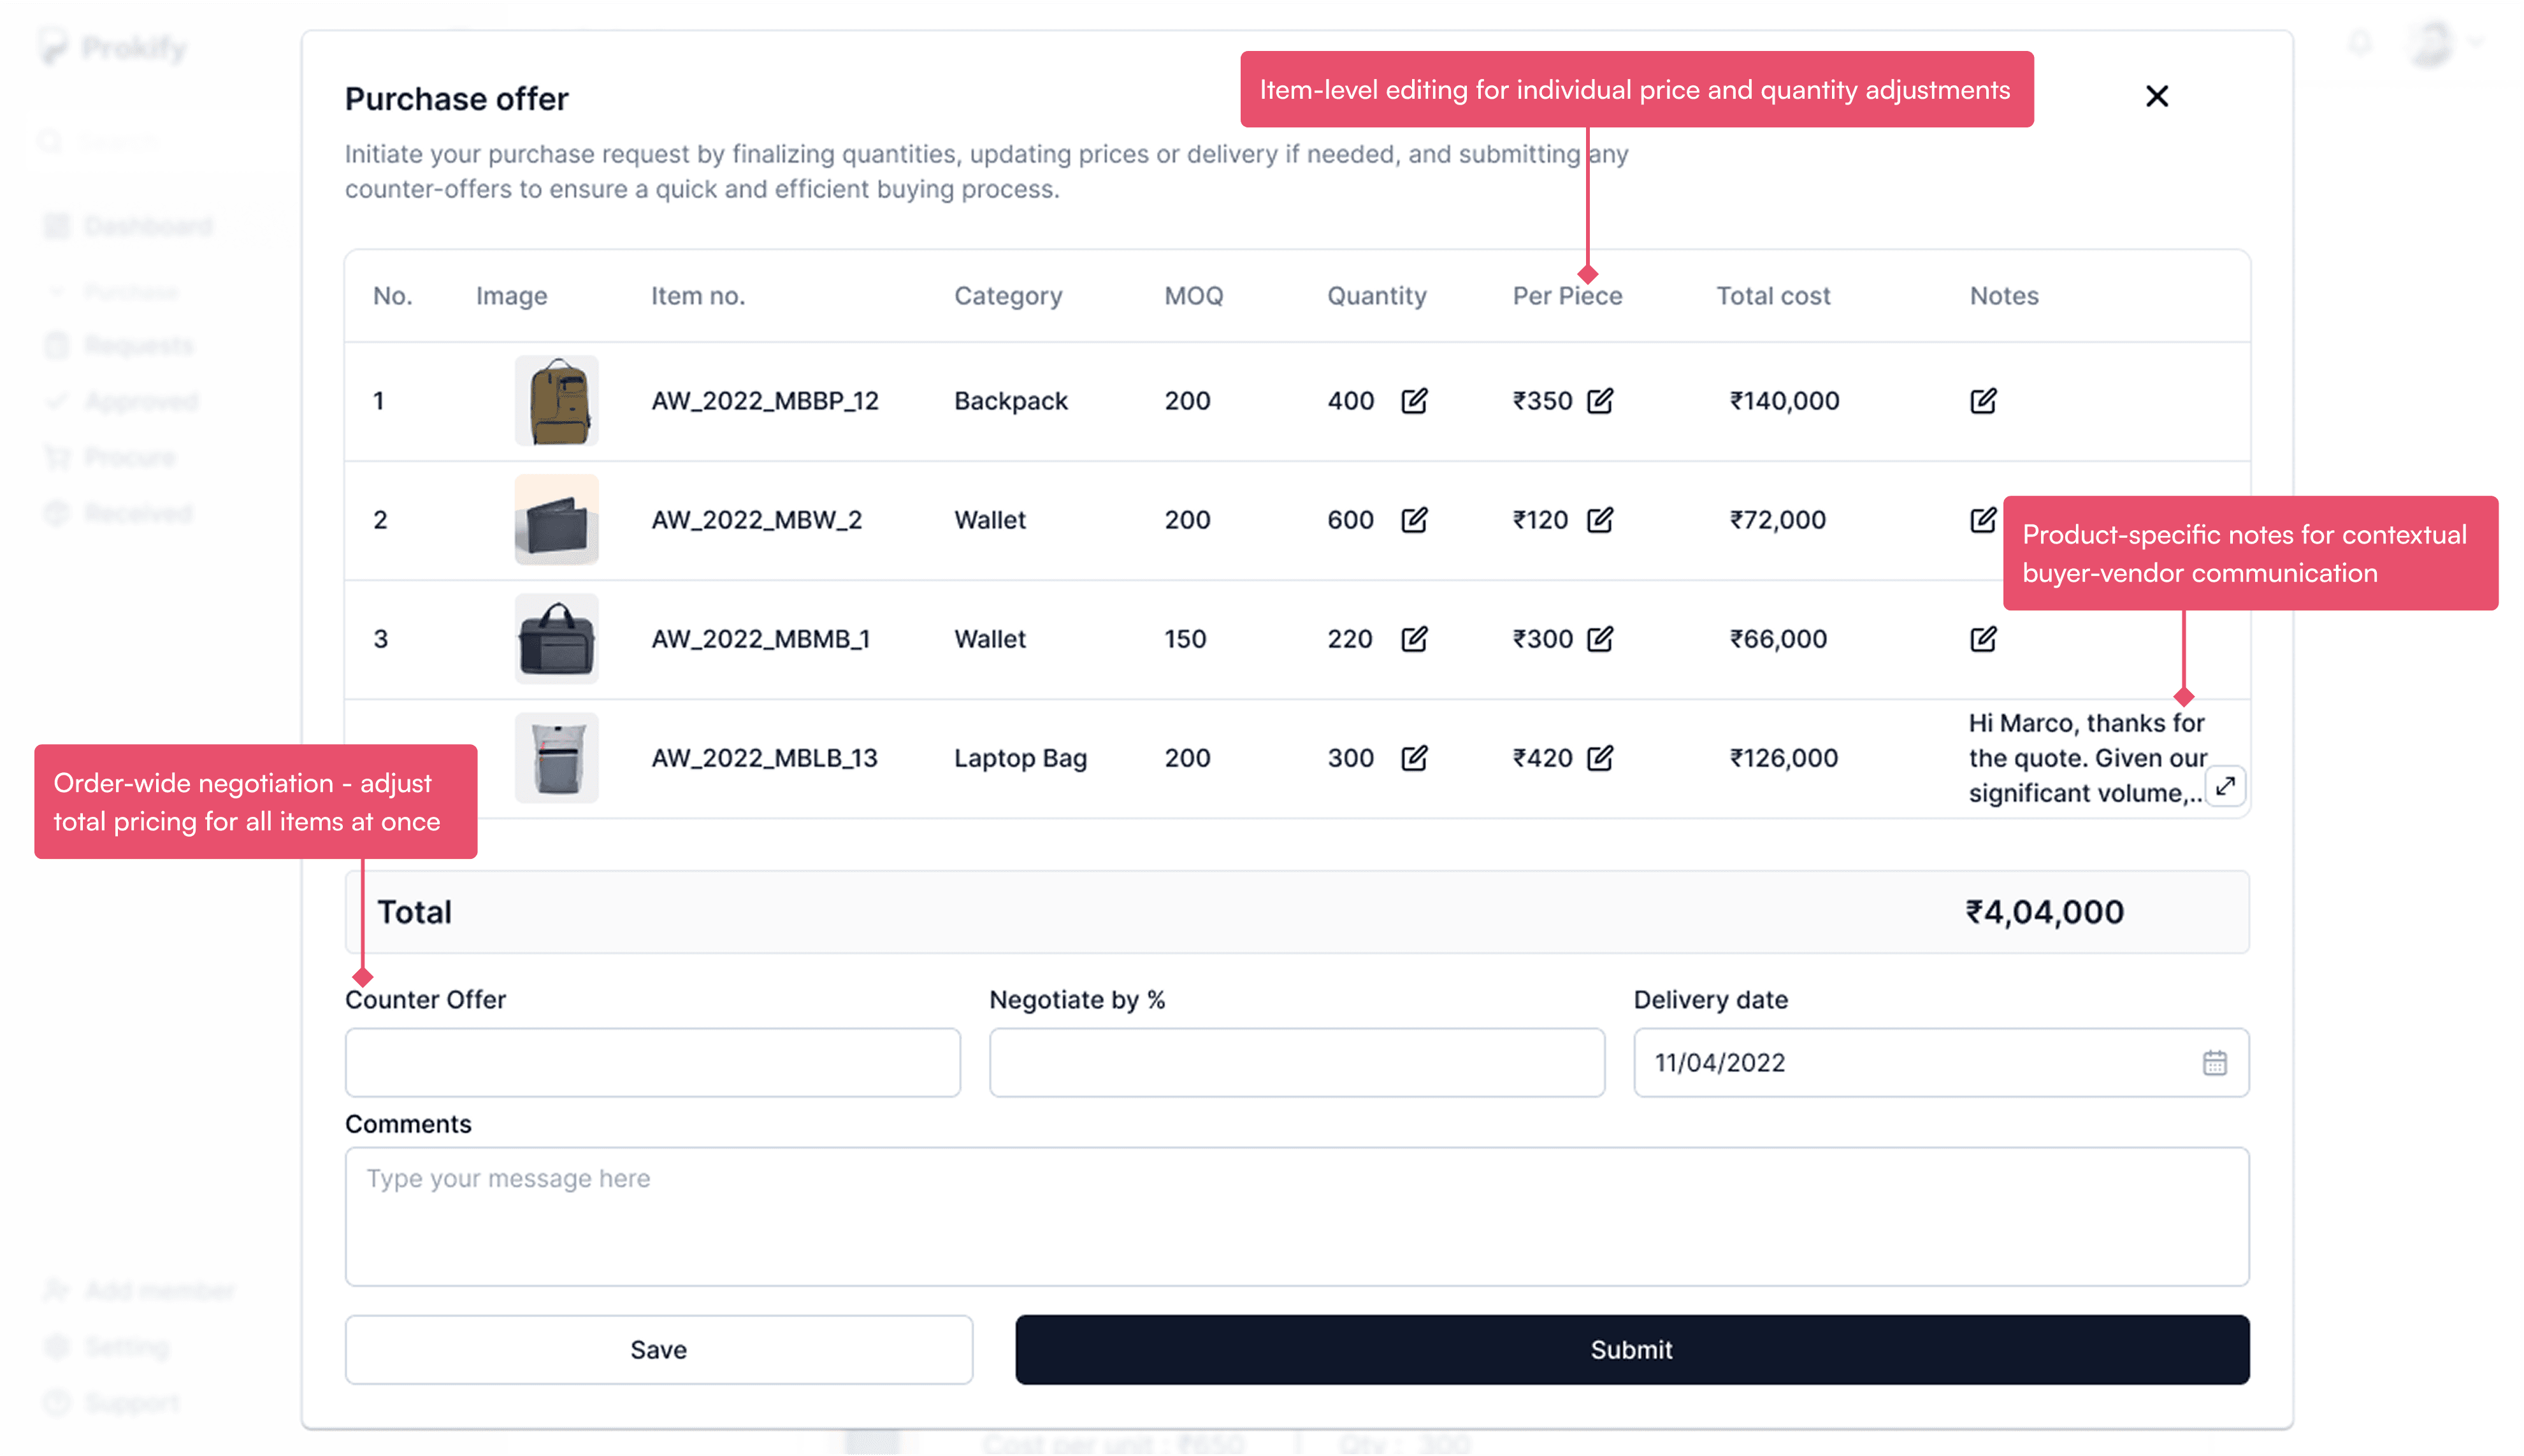2524x1456 pixels.
Task: Add note for the Backpack row
Action: click(1983, 401)
